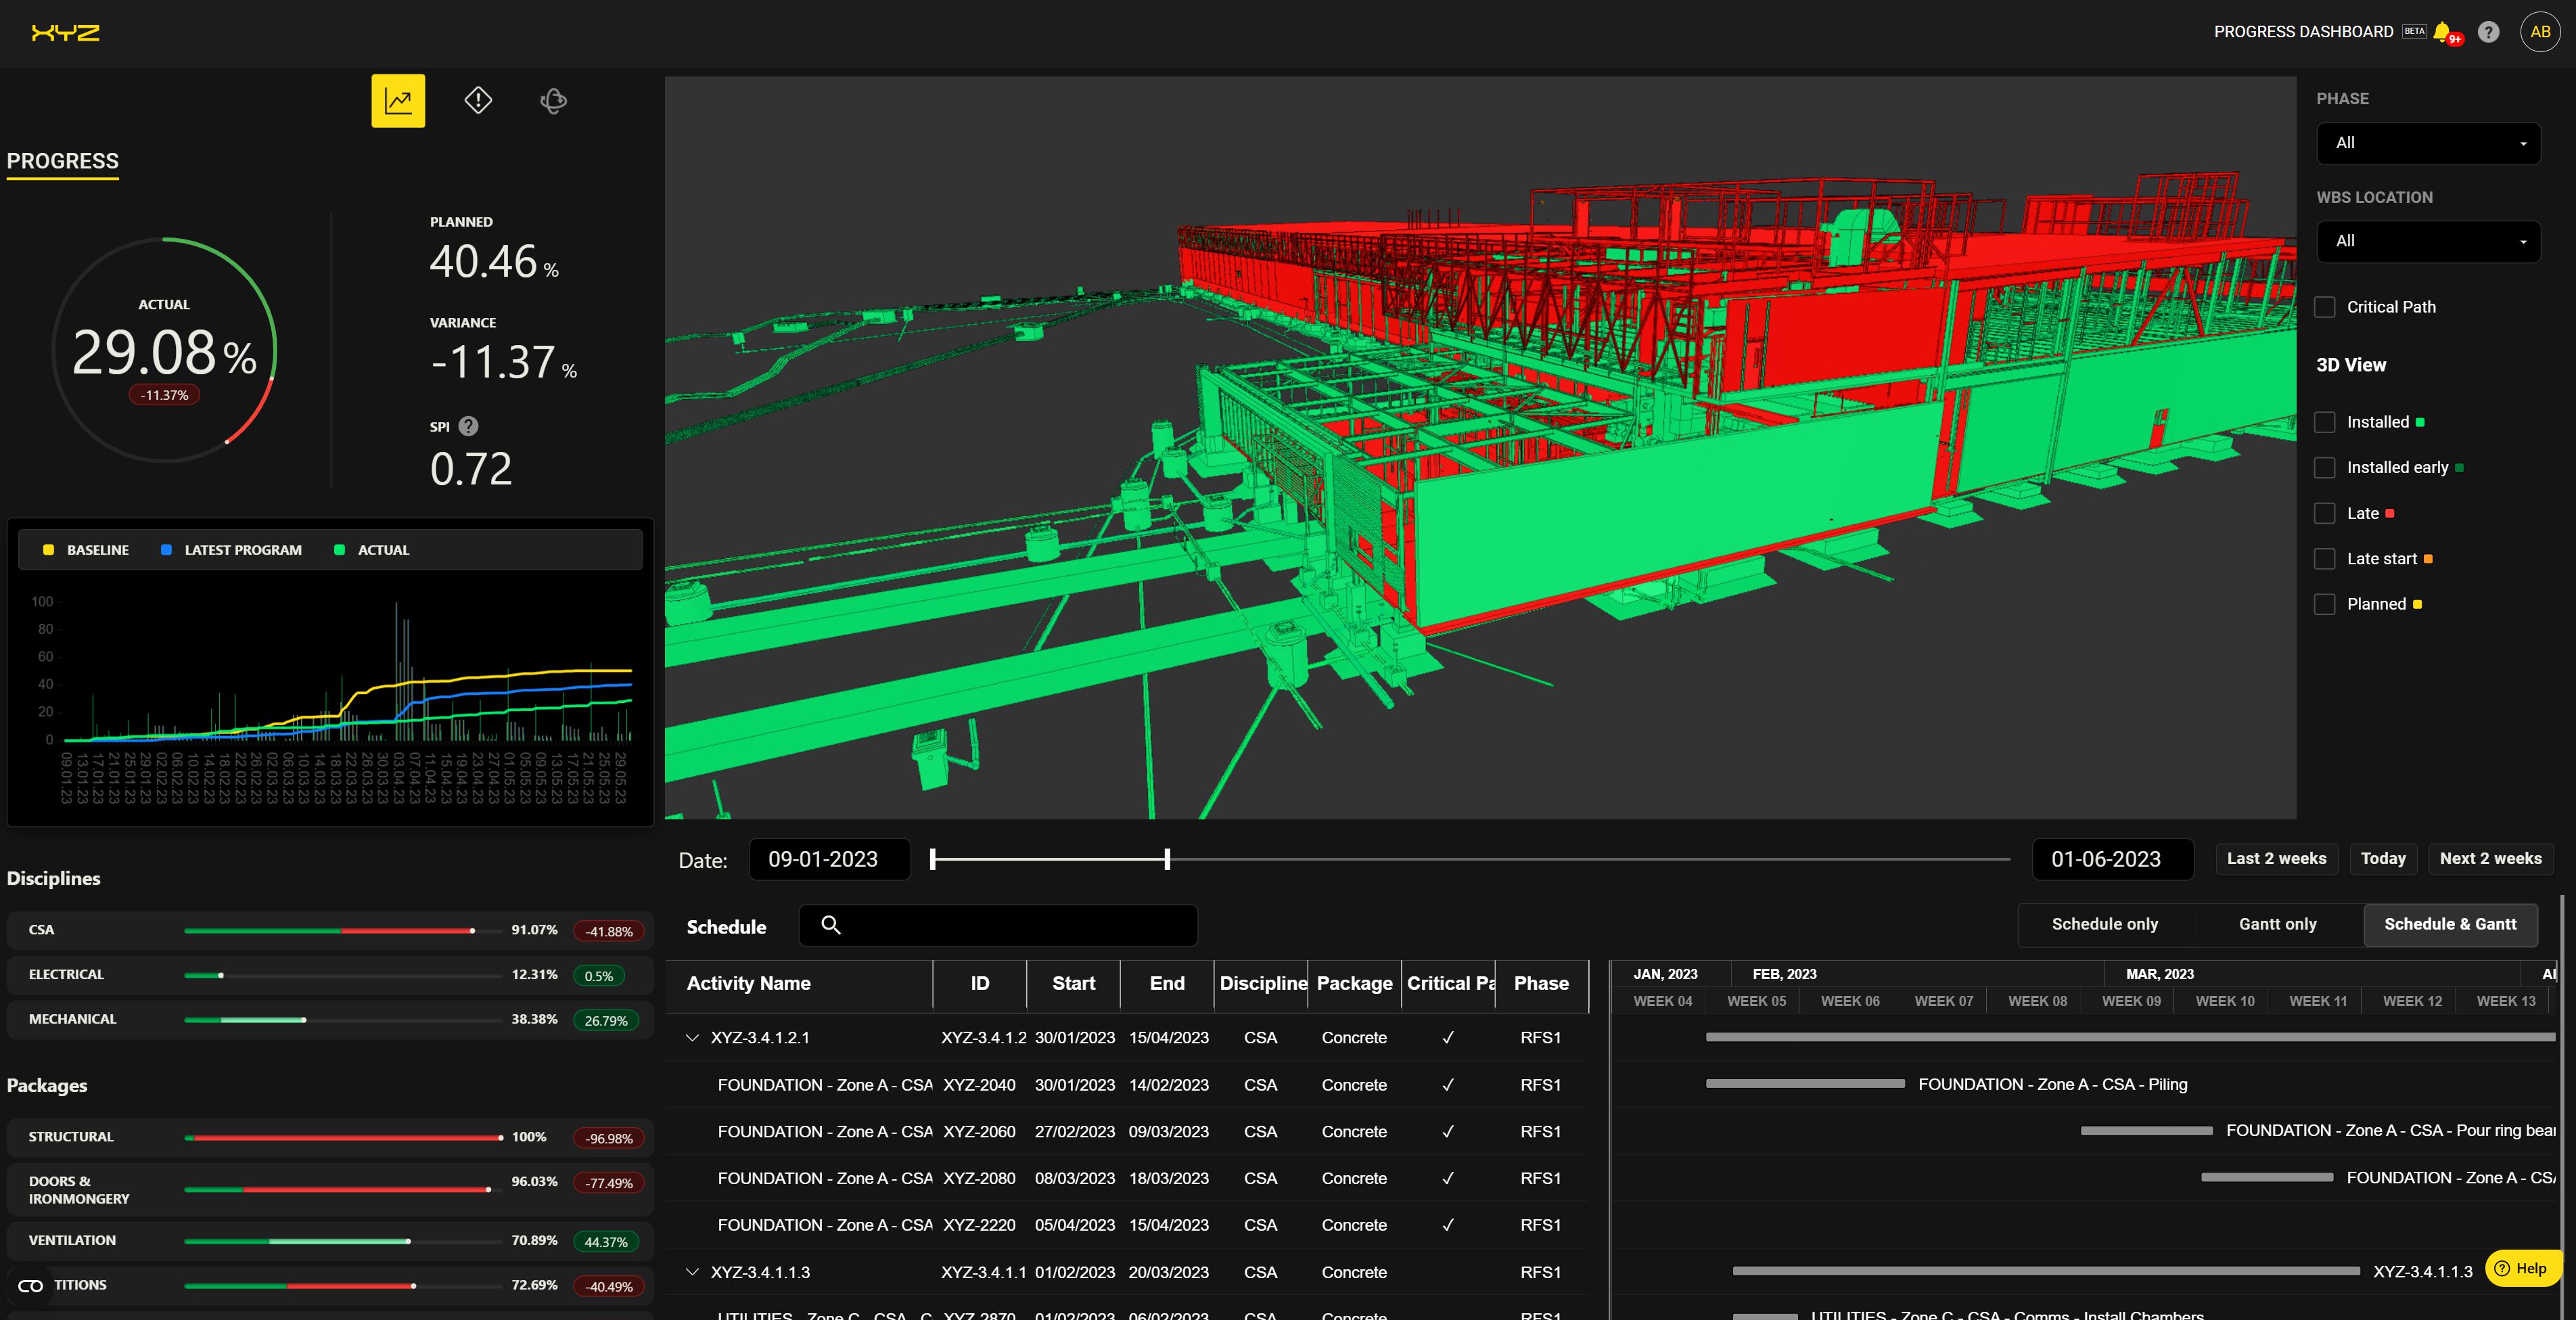Open the AB user avatar menu
The width and height of the screenshot is (2576, 1320).
(2540, 32)
